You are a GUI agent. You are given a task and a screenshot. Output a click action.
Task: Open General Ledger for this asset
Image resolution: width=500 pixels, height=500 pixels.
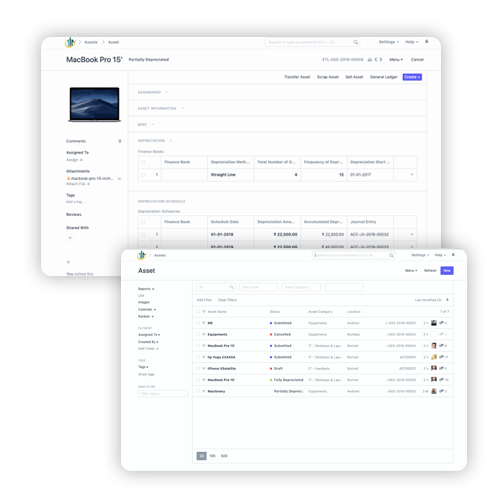(384, 77)
